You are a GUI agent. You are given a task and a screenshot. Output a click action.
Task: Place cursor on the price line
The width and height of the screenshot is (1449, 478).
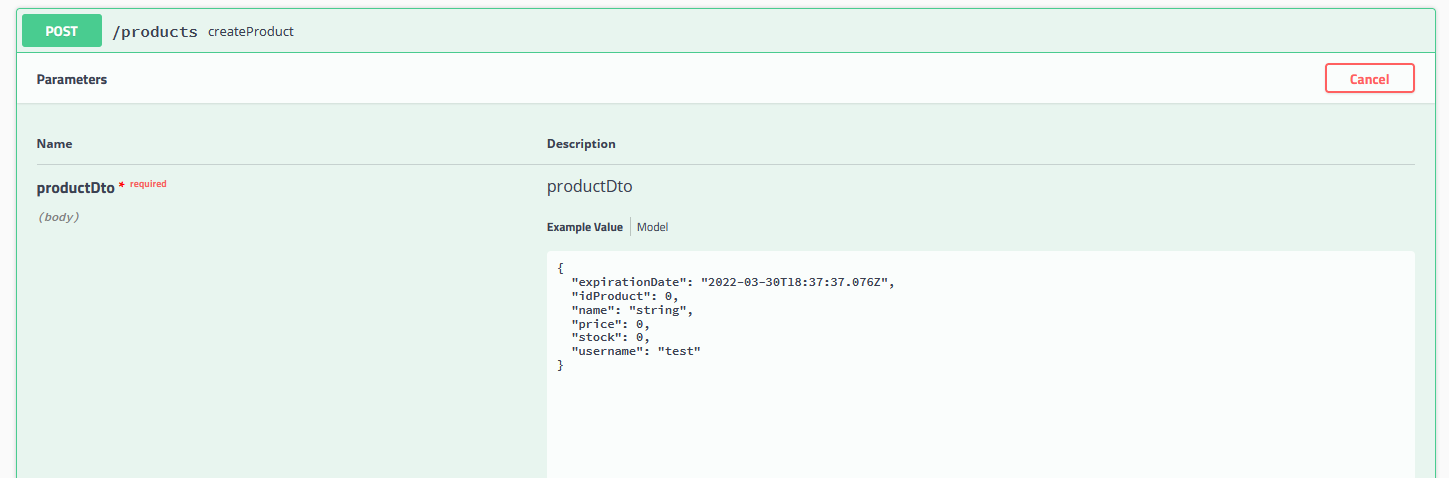(x=610, y=324)
